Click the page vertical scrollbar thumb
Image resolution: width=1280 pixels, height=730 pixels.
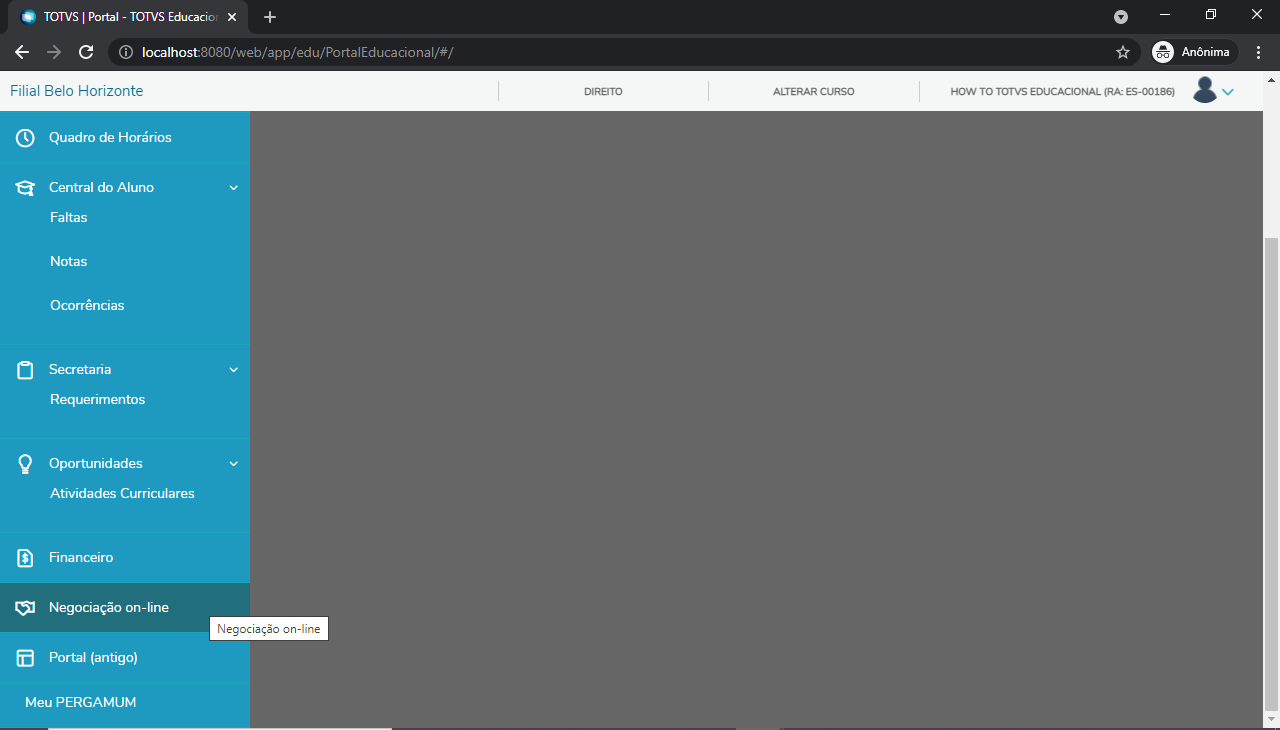pos(1271,472)
